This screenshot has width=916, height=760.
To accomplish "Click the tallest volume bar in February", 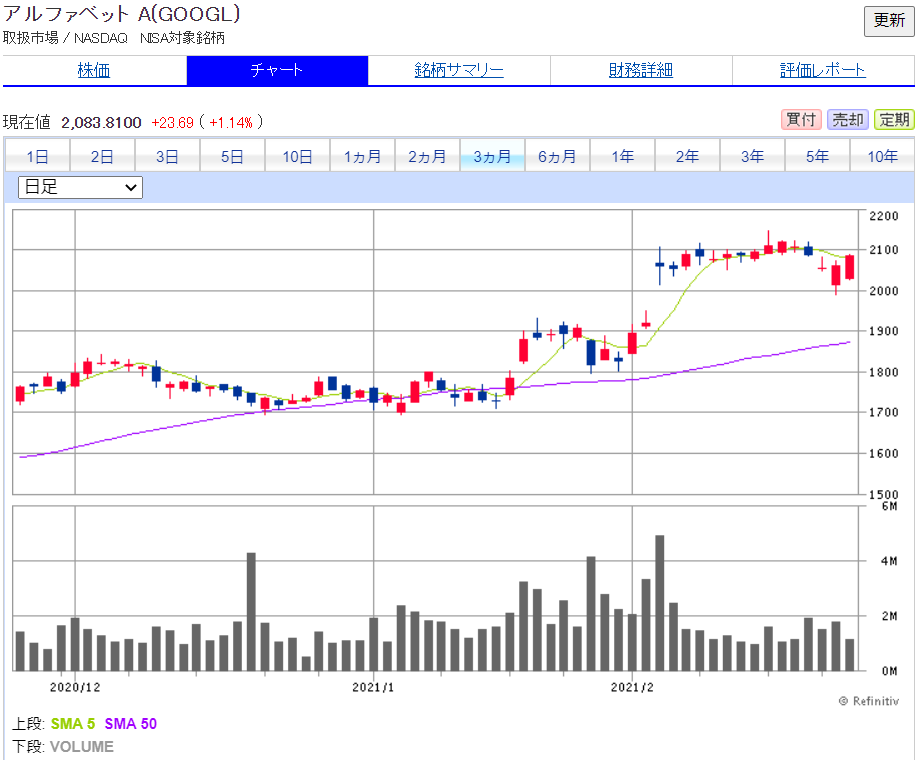I will pos(660,603).
